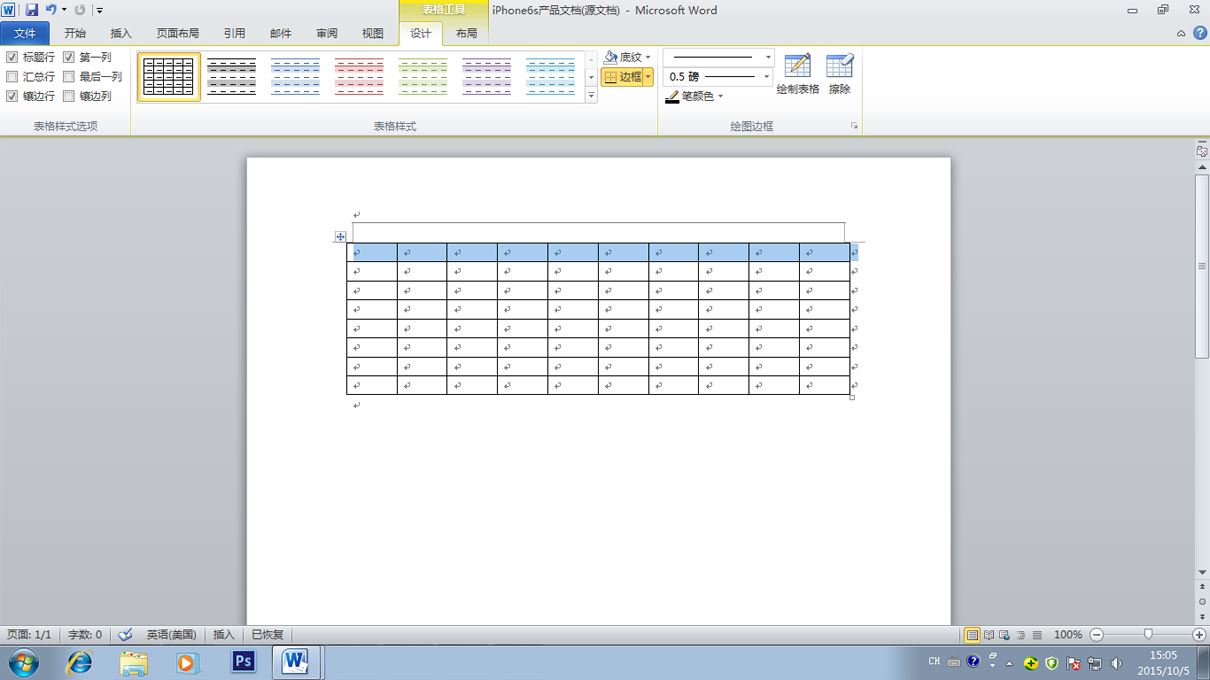Uncheck the 标题行 checkbox
This screenshot has height=680, width=1210.
pyautogui.click(x=12, y=58)
